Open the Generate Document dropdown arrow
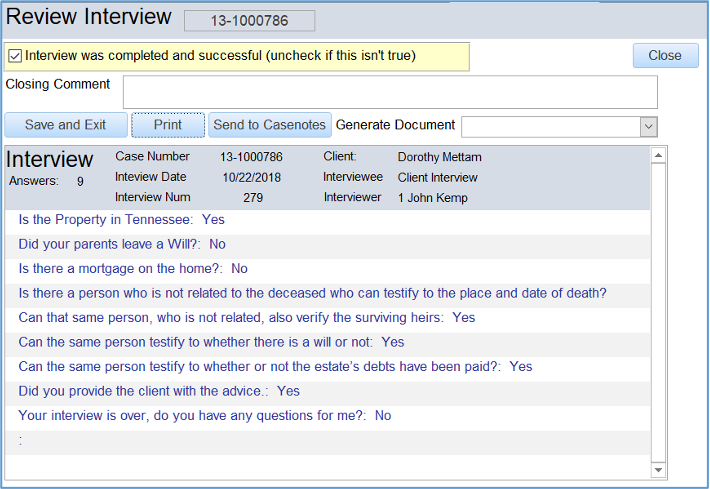Image resolution: width=710 pixels, height=489 pixels. [x=648, y=126]
